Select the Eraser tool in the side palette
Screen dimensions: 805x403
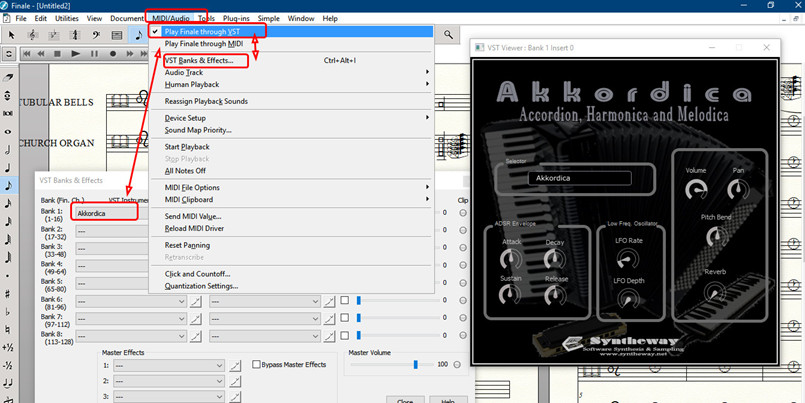[8, 77]
